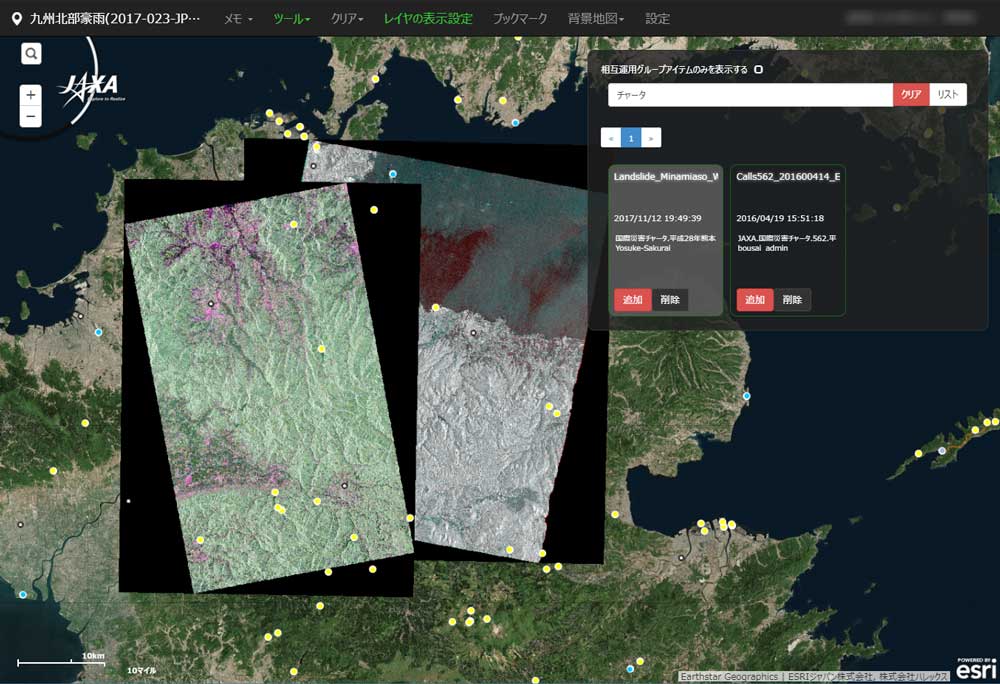Open the 背景地図 basemap dropdown
Viewport: 1000px width, 684px height.
coord(596,19)
